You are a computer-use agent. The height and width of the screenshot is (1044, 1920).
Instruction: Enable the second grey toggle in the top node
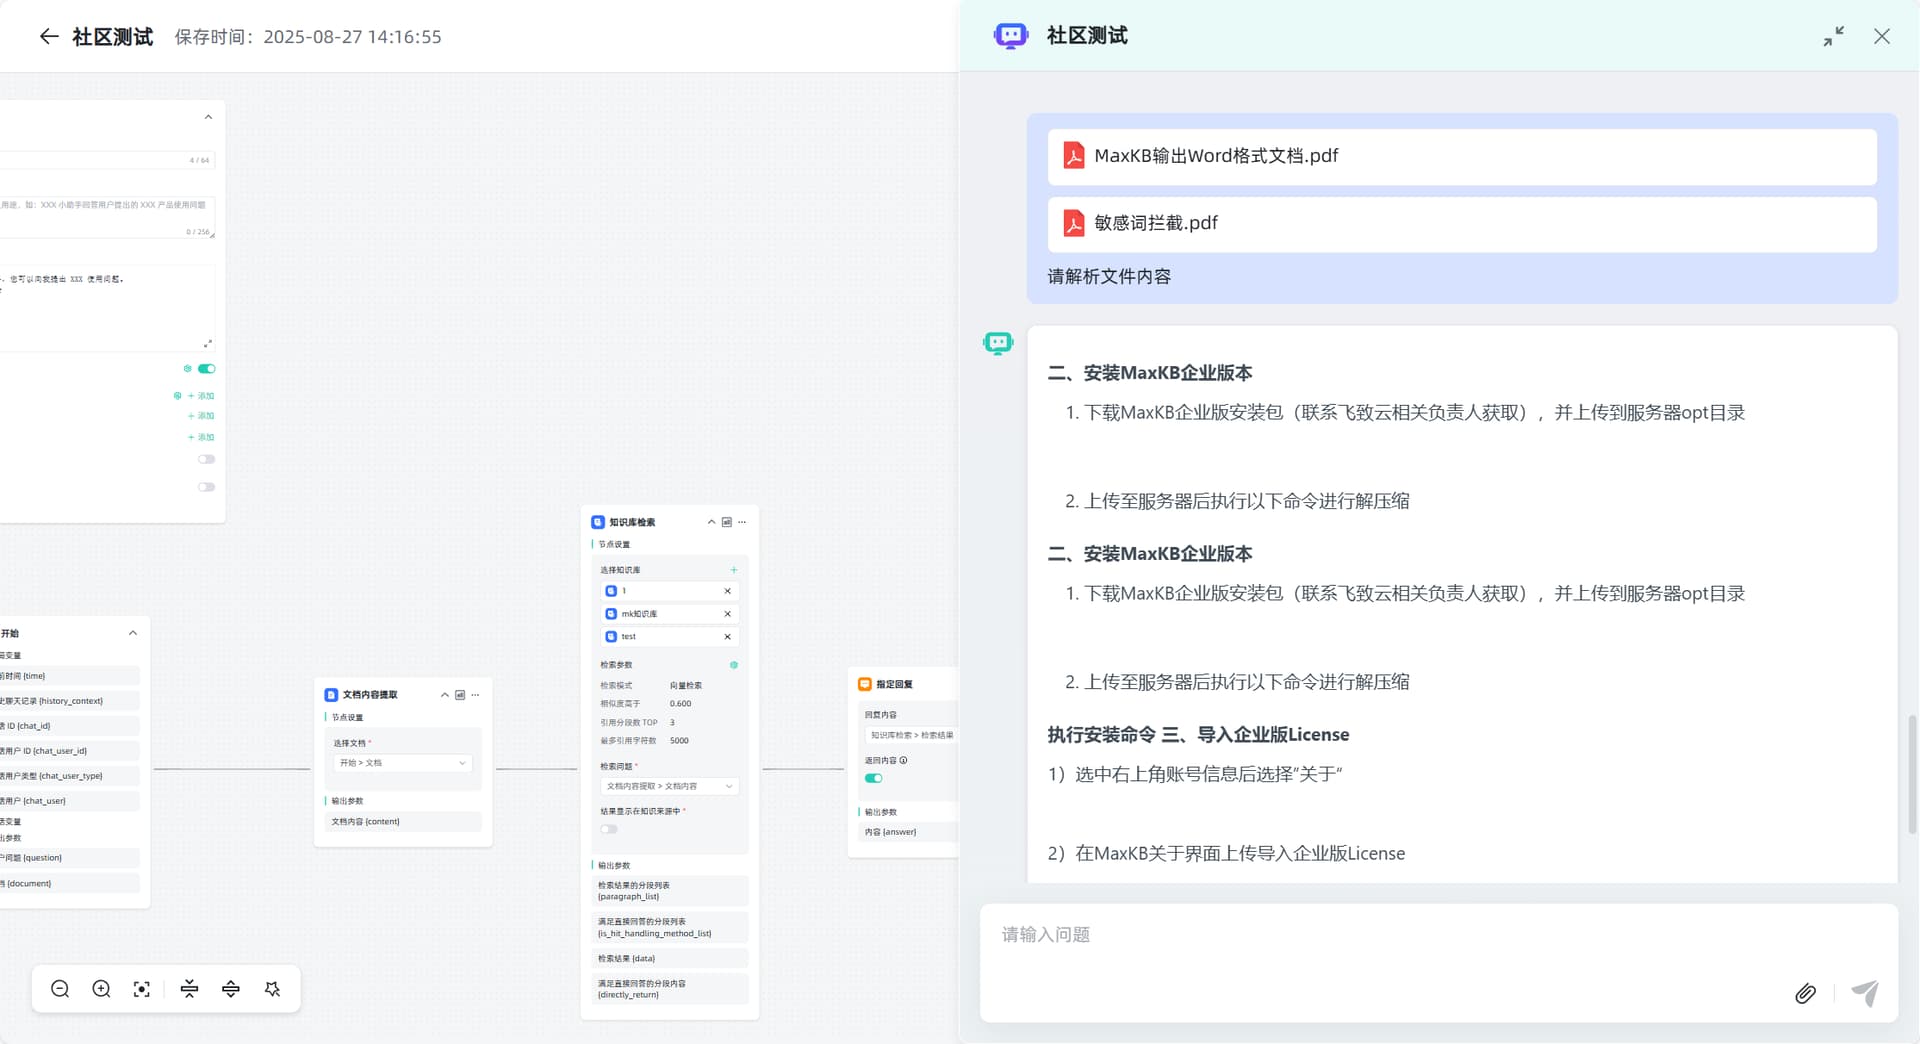pos(207,487)
